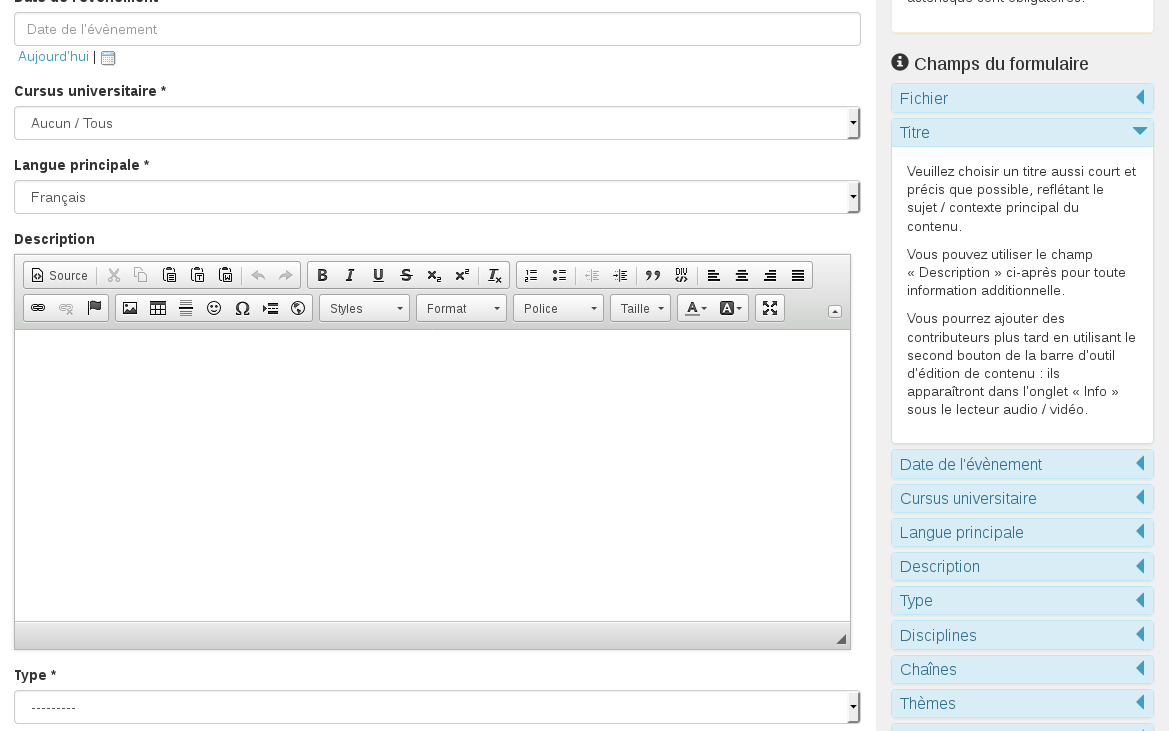Open the Cursus universitaire dropdown
Viewport: 1169px width, 731px height.
coord(437,123)
